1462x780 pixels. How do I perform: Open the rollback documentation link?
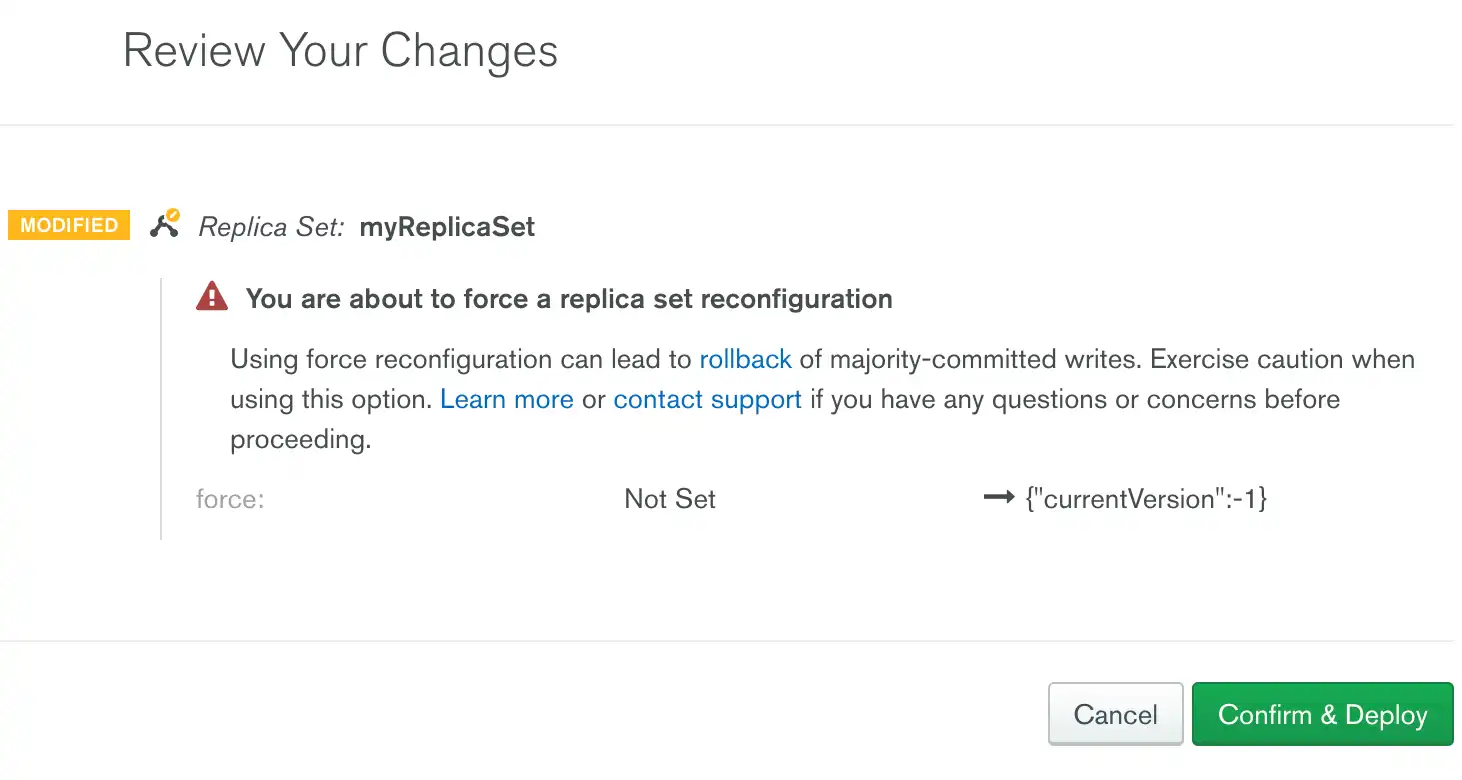(x=745, y=359)
